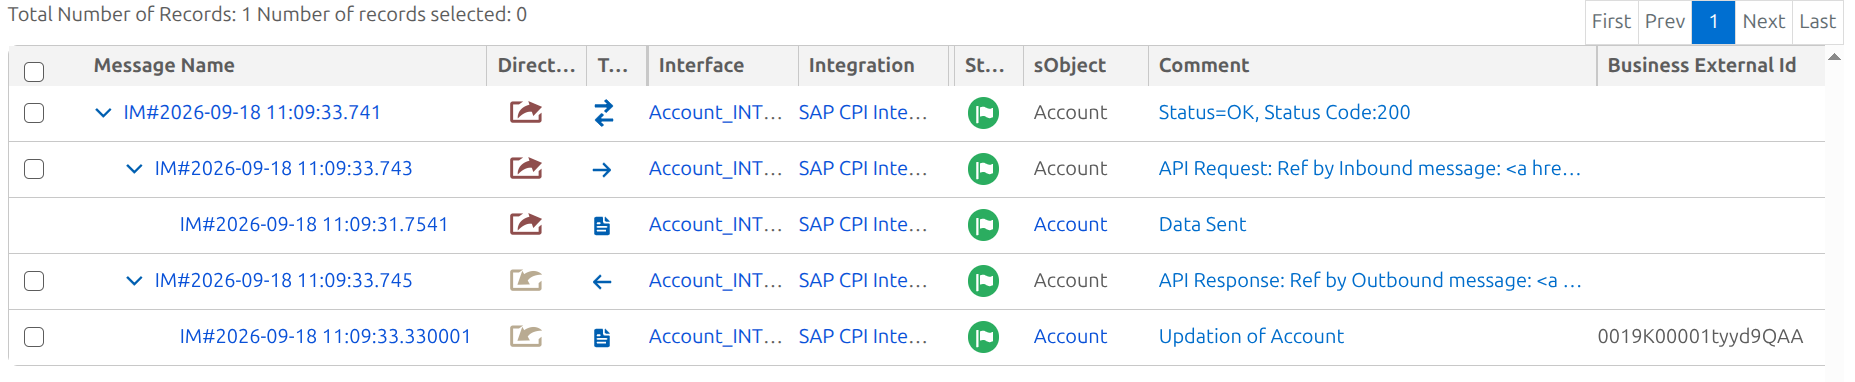The height and width of the screenshot is (382, 1855).
Task: Click outbound direction icon for IM#2026-09-18 11:09:31.7541
Action: 526,224
